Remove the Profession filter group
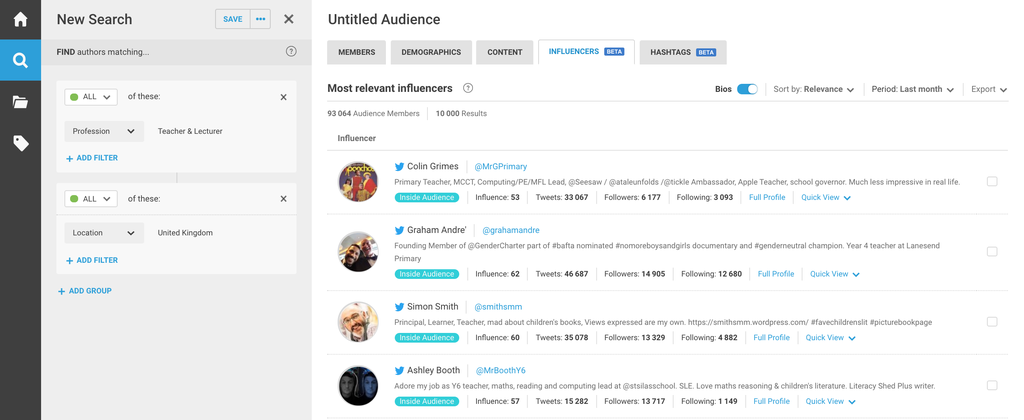The height and width of the screenshot is (420, 1024). 283,97
